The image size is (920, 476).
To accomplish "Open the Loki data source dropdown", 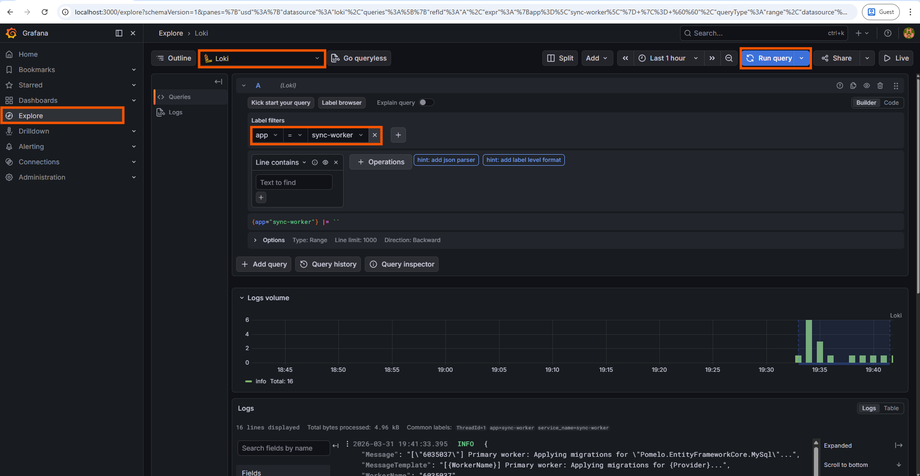I will pyautogui.click(x=261, y=58).
